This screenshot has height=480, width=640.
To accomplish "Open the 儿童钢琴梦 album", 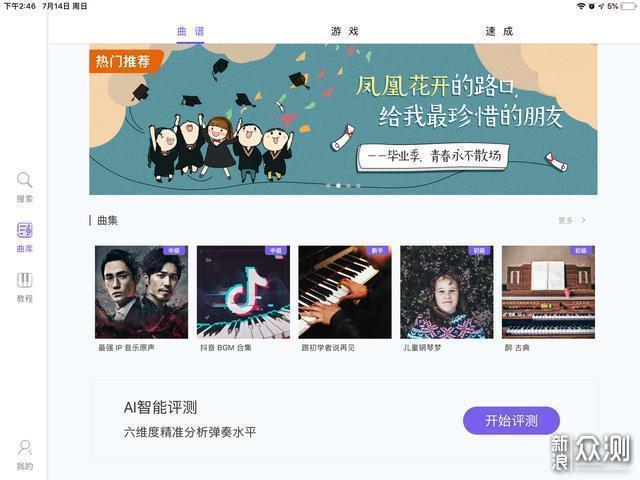I will [x=447, y=292].
